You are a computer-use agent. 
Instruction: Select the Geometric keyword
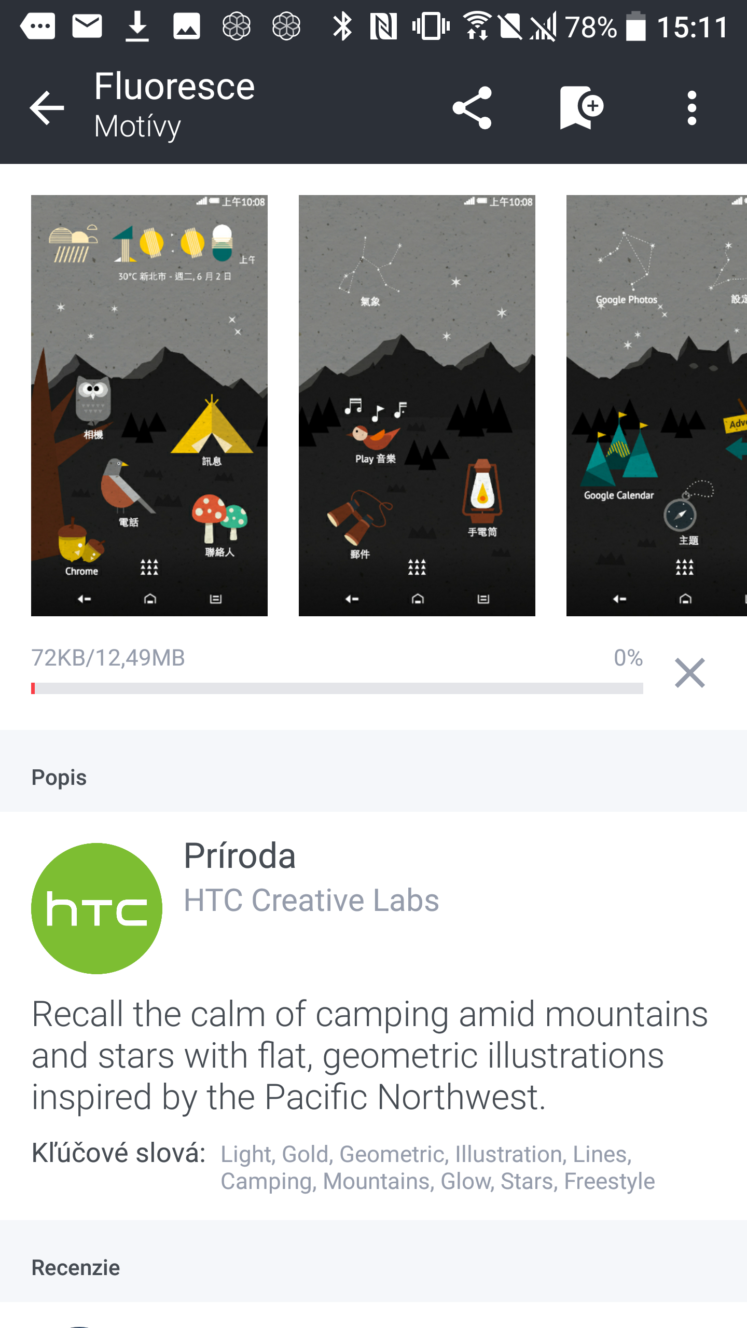click(x=394, y=1155)
